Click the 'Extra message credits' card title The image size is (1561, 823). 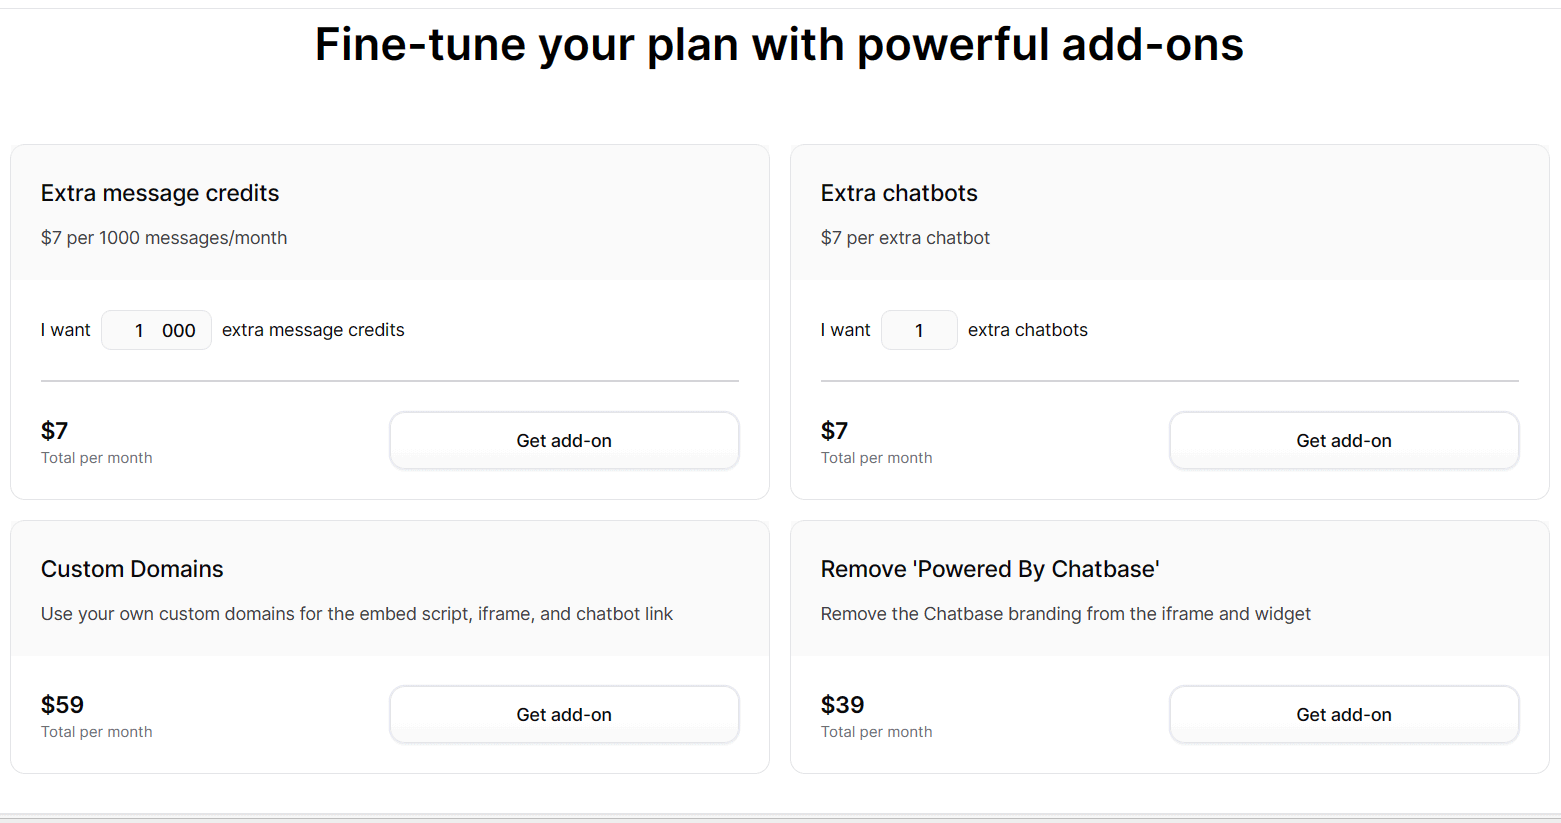click(x=160, y=193)
